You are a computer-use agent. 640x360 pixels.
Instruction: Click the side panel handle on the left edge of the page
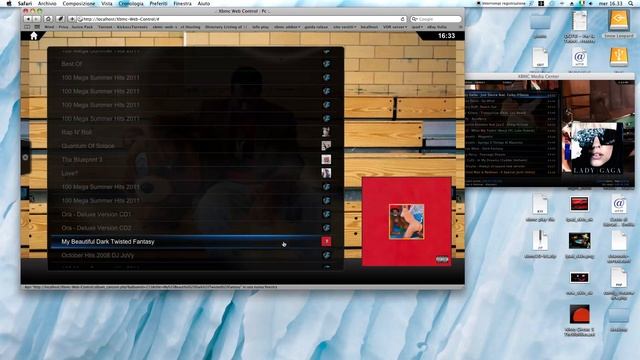[x=25, y=157]
